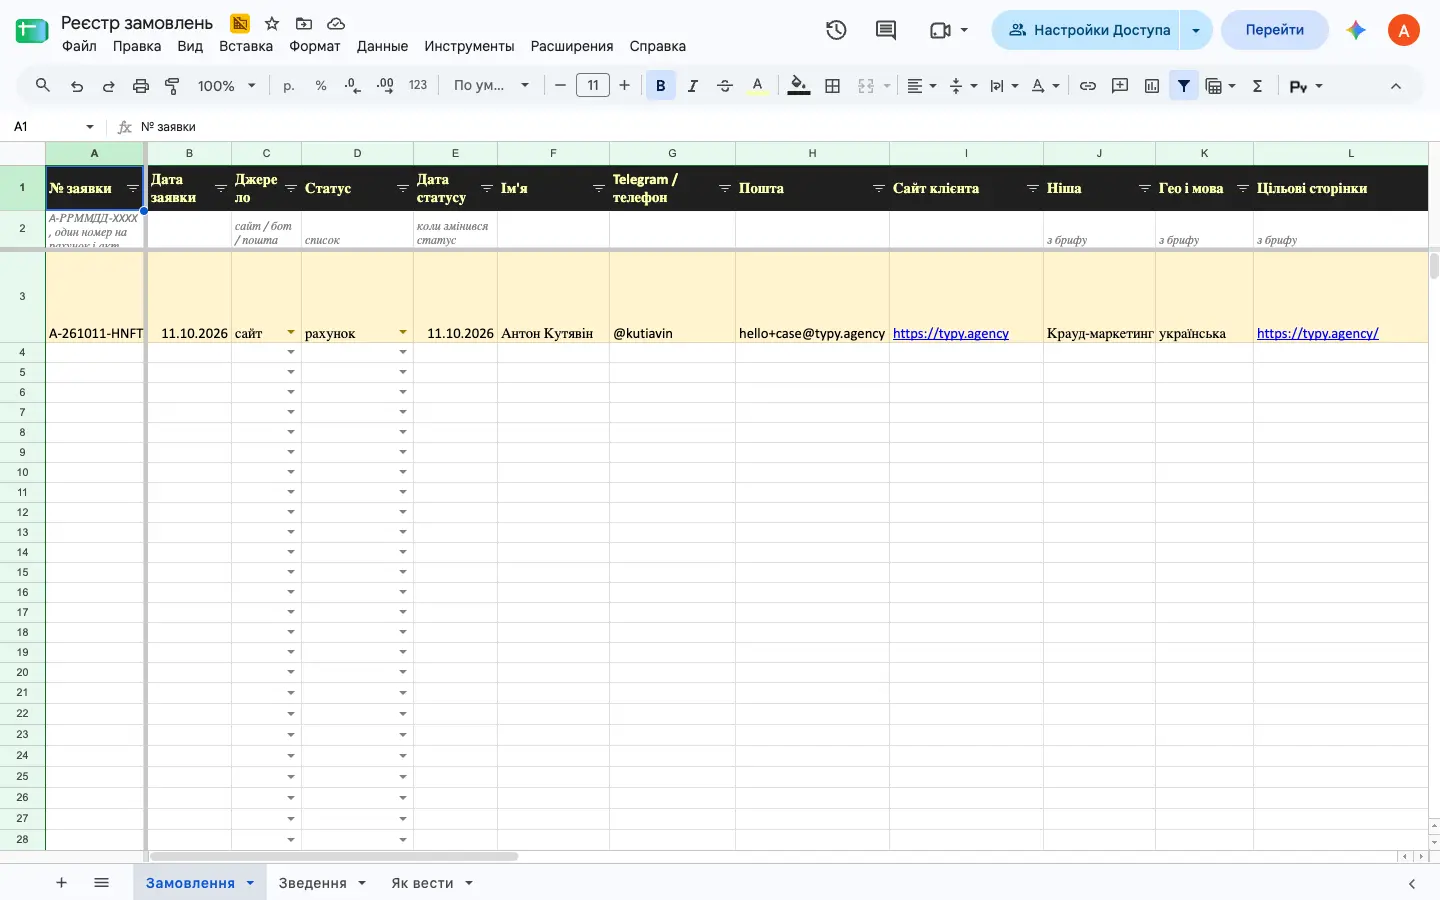Switch to the Зведення sheet tab
The height and width of the screenshot is (900, 1440).
322,883
